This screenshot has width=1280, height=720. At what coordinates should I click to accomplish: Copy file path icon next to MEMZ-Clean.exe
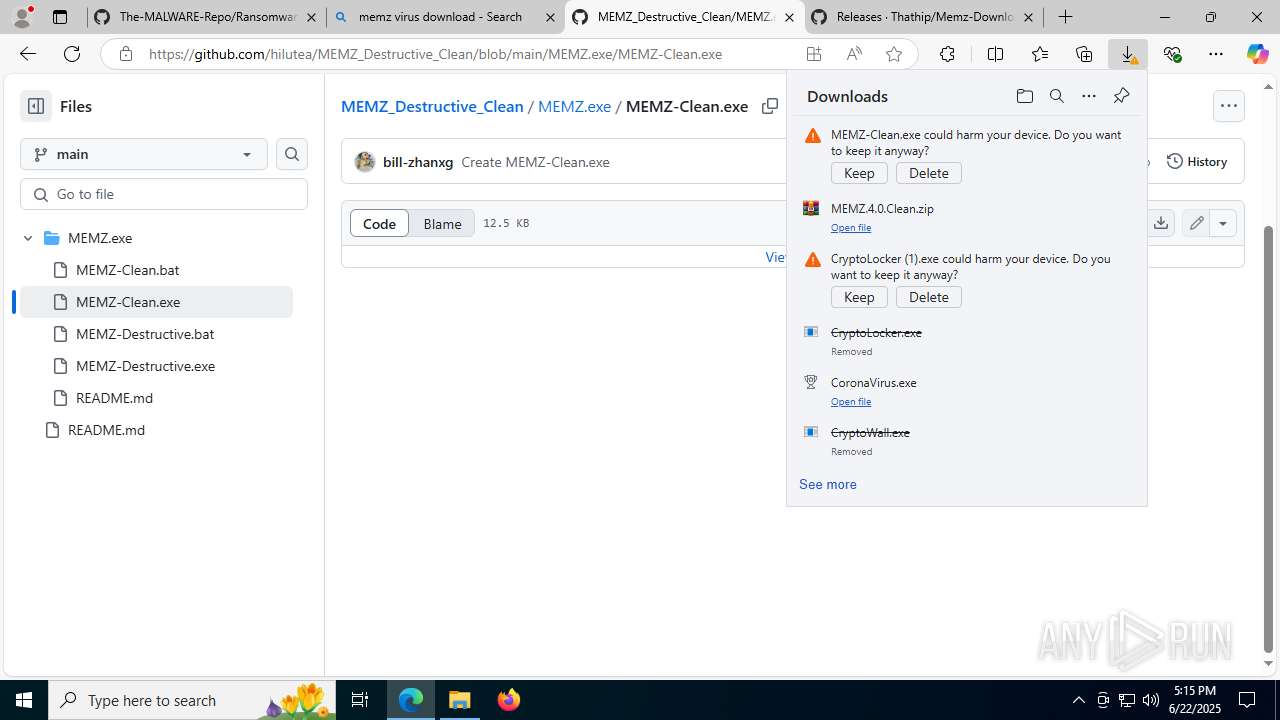point(769,106)
